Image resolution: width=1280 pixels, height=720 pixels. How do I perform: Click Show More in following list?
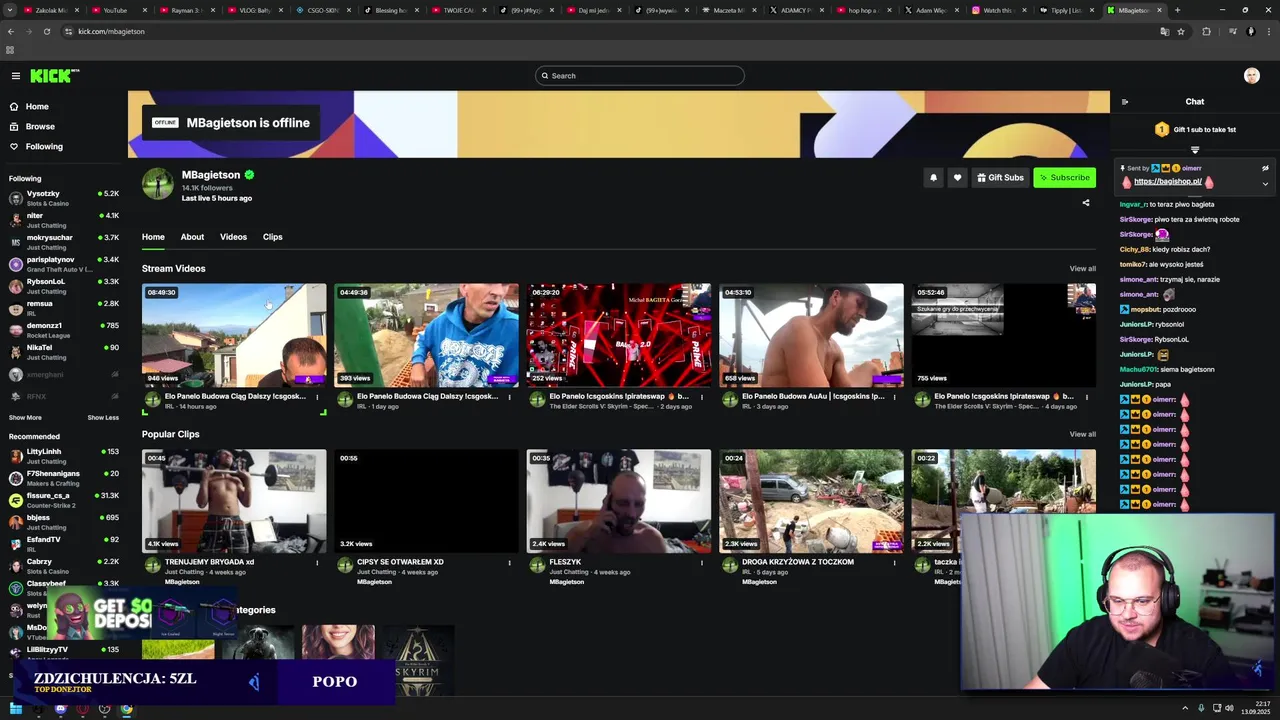coord(25,418)
